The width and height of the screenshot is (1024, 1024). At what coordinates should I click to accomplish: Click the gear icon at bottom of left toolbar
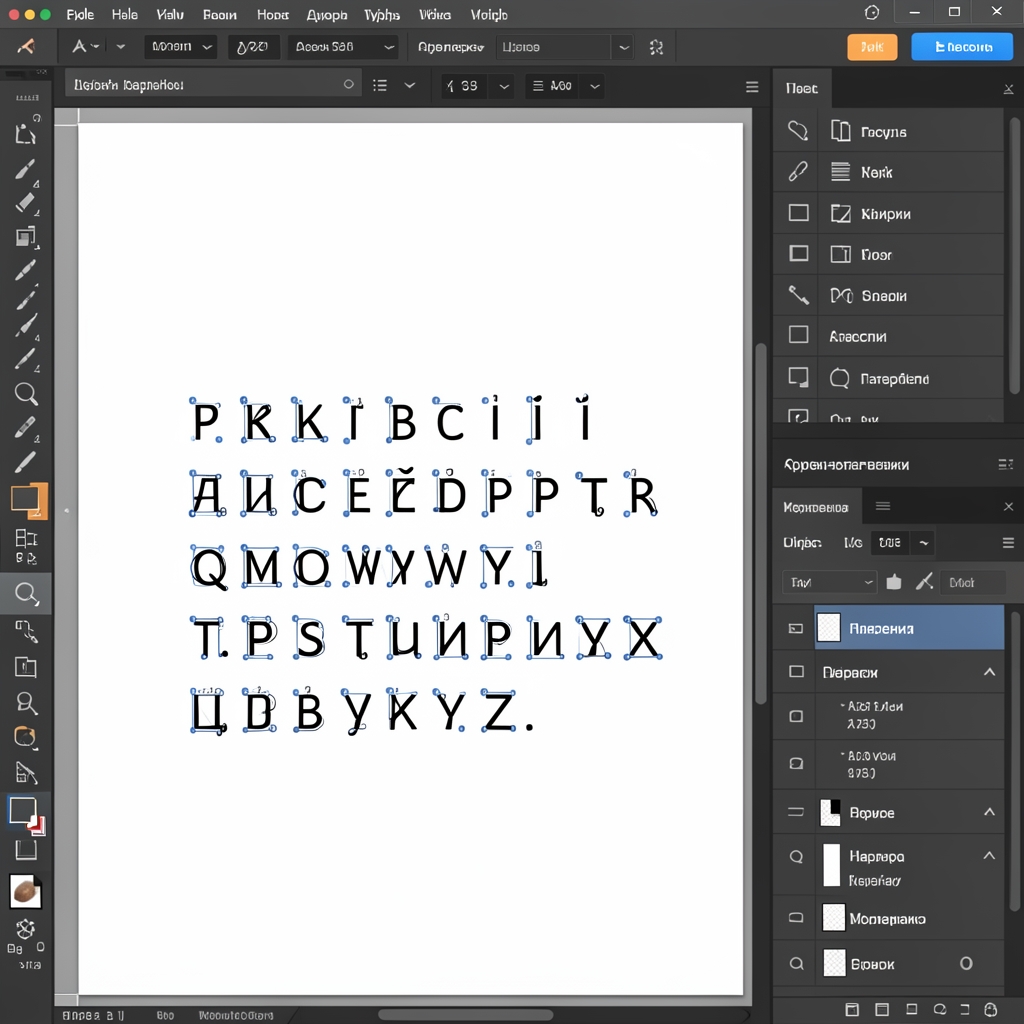click(25, 929)
